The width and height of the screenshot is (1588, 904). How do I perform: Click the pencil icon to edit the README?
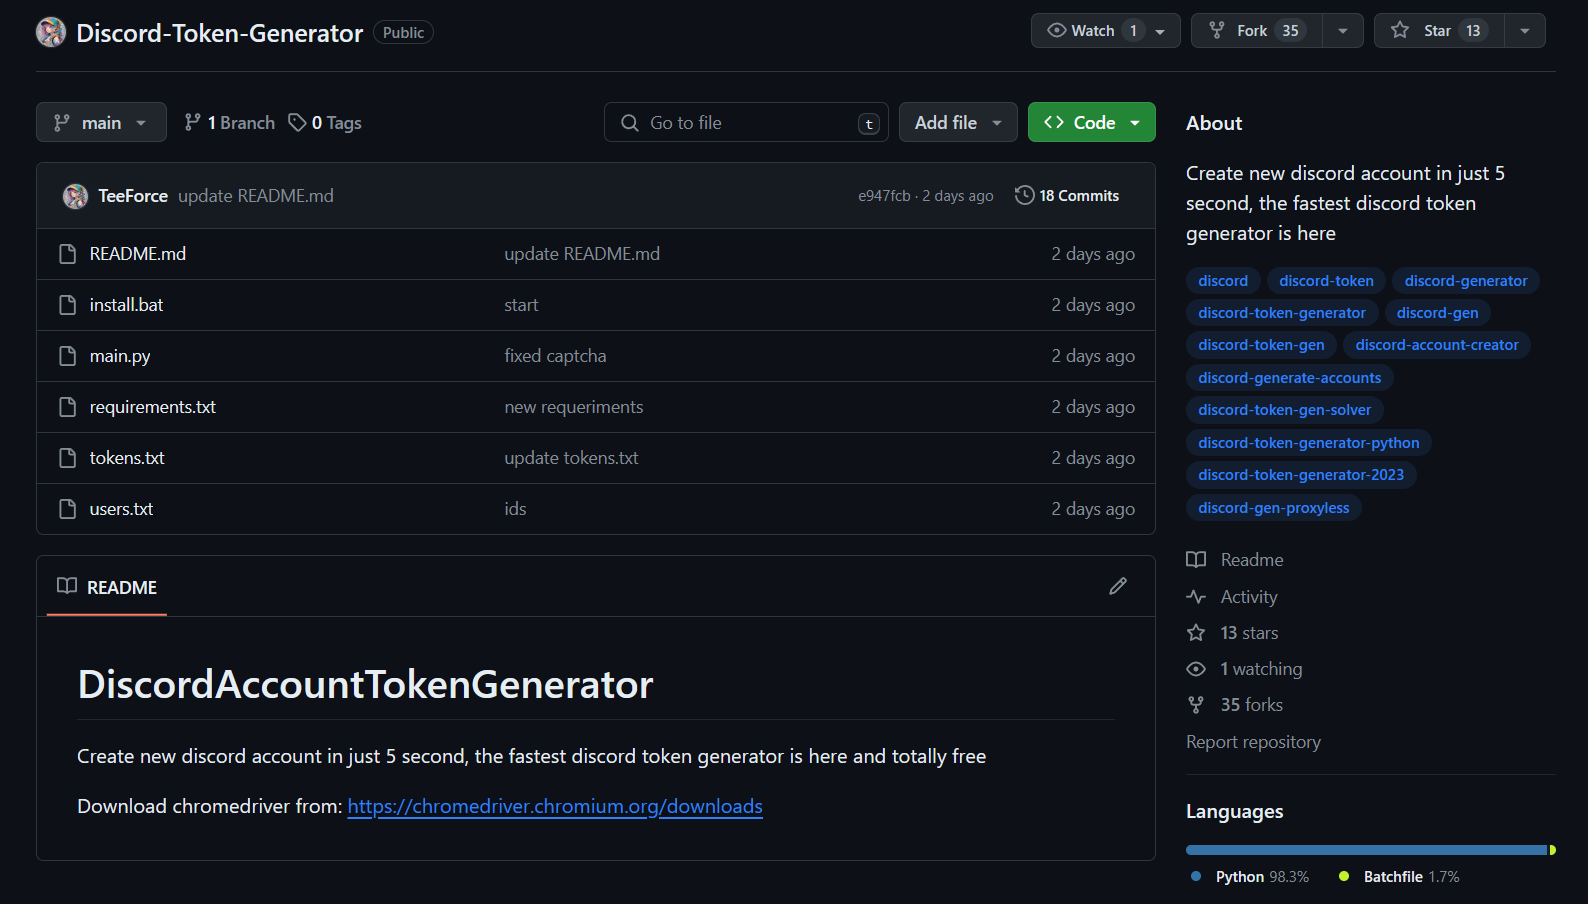[x=1118, y=586]
